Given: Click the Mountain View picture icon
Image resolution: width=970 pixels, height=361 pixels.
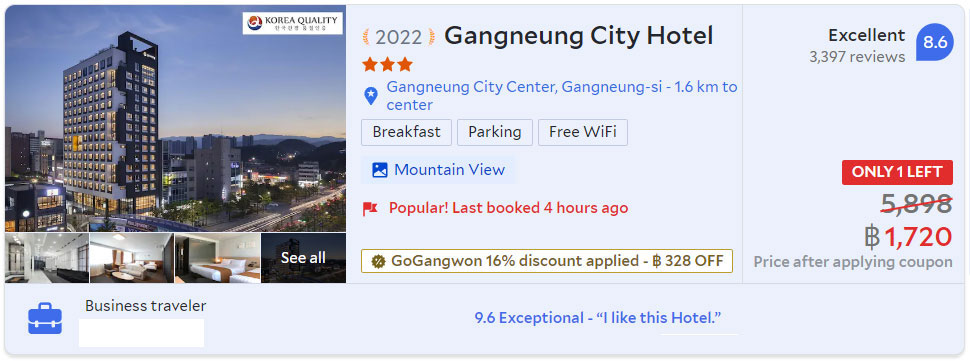Looking at the screenshot, I should (380, 170).
